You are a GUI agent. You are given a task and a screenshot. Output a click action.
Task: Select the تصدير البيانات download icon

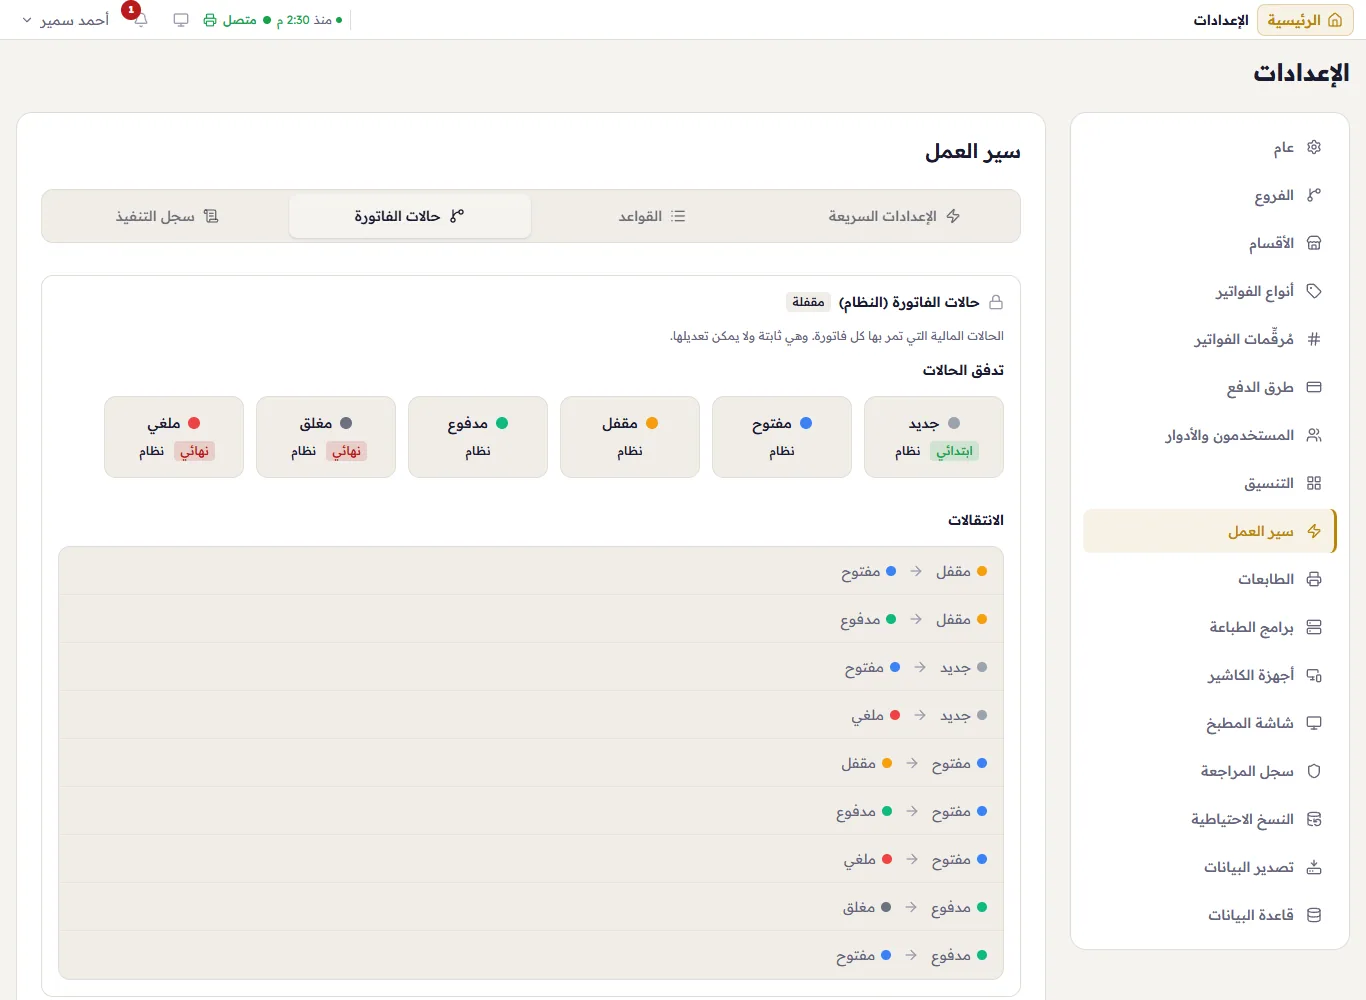pos(1314,867)
